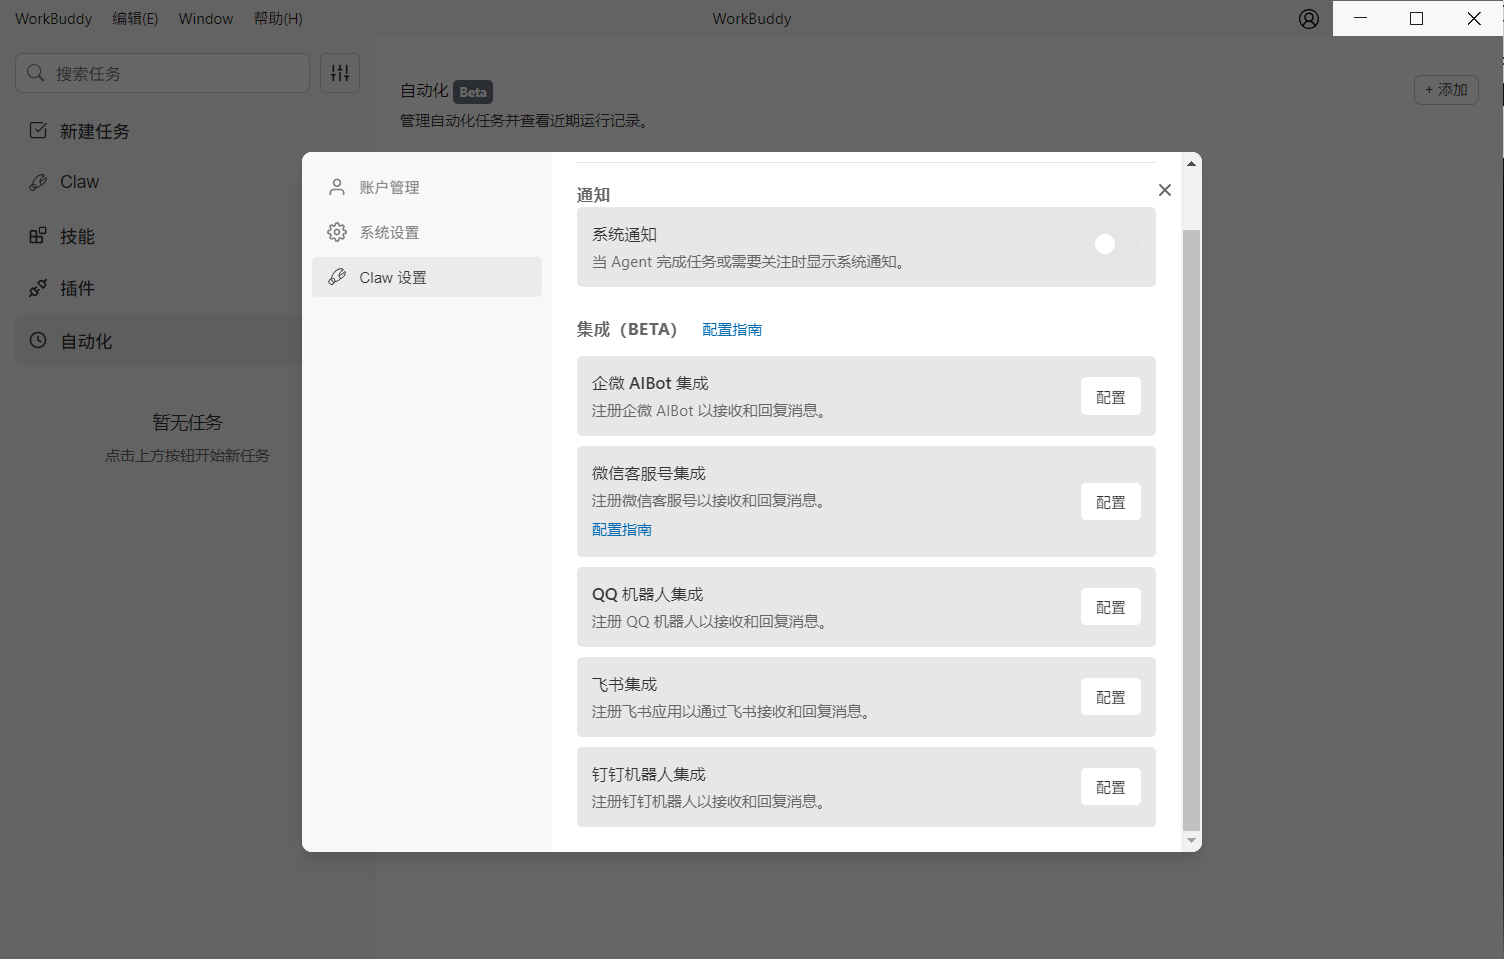Viewport: 1504px width, 959px height.
Task: Click the scroll-up arrow in settings dialog
Action: point(1191,164)
